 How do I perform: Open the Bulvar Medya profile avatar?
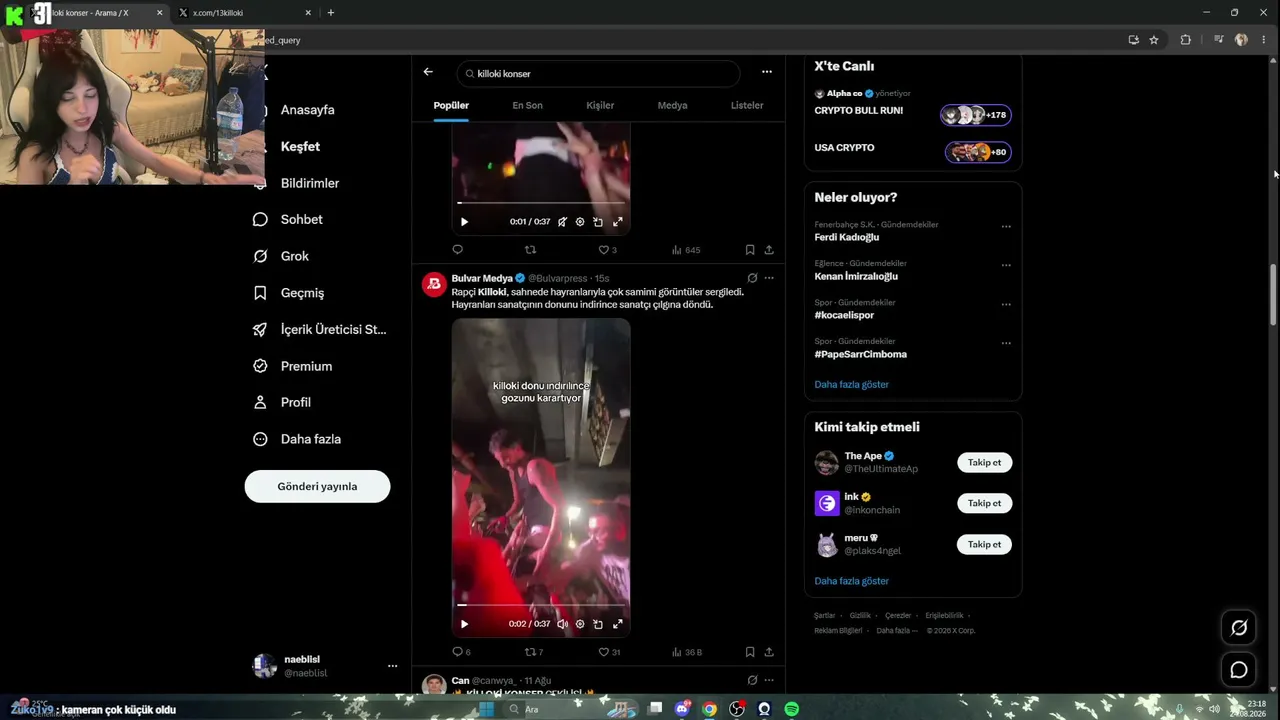tap(434, 284)
